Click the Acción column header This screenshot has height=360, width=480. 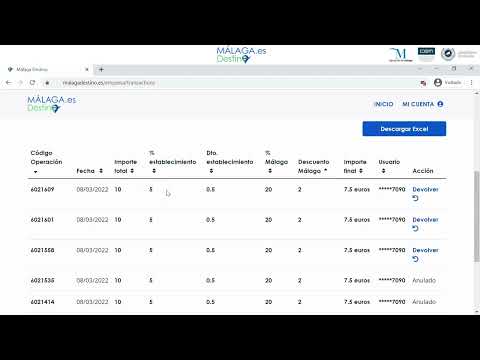point(423,171)
